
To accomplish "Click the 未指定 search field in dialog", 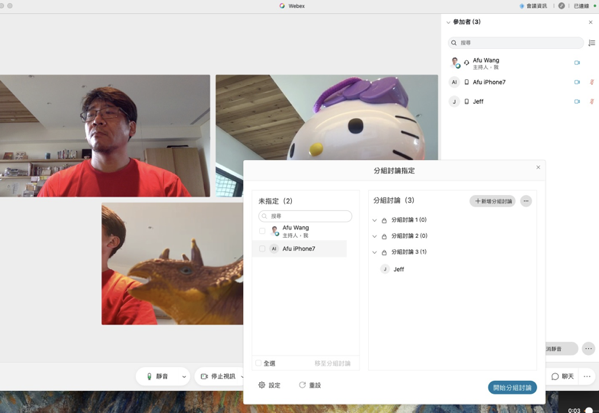I will pos(305,216).
